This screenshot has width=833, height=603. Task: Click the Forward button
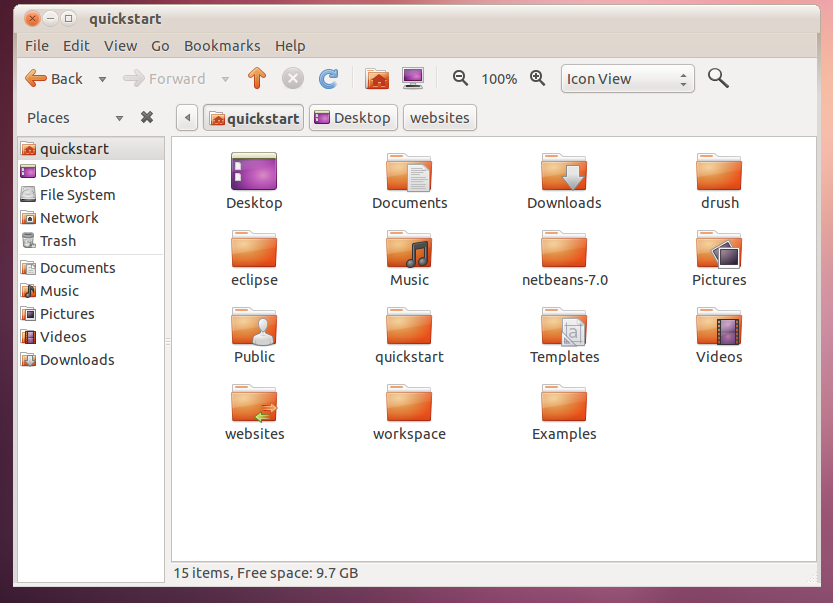pos(164,79)
